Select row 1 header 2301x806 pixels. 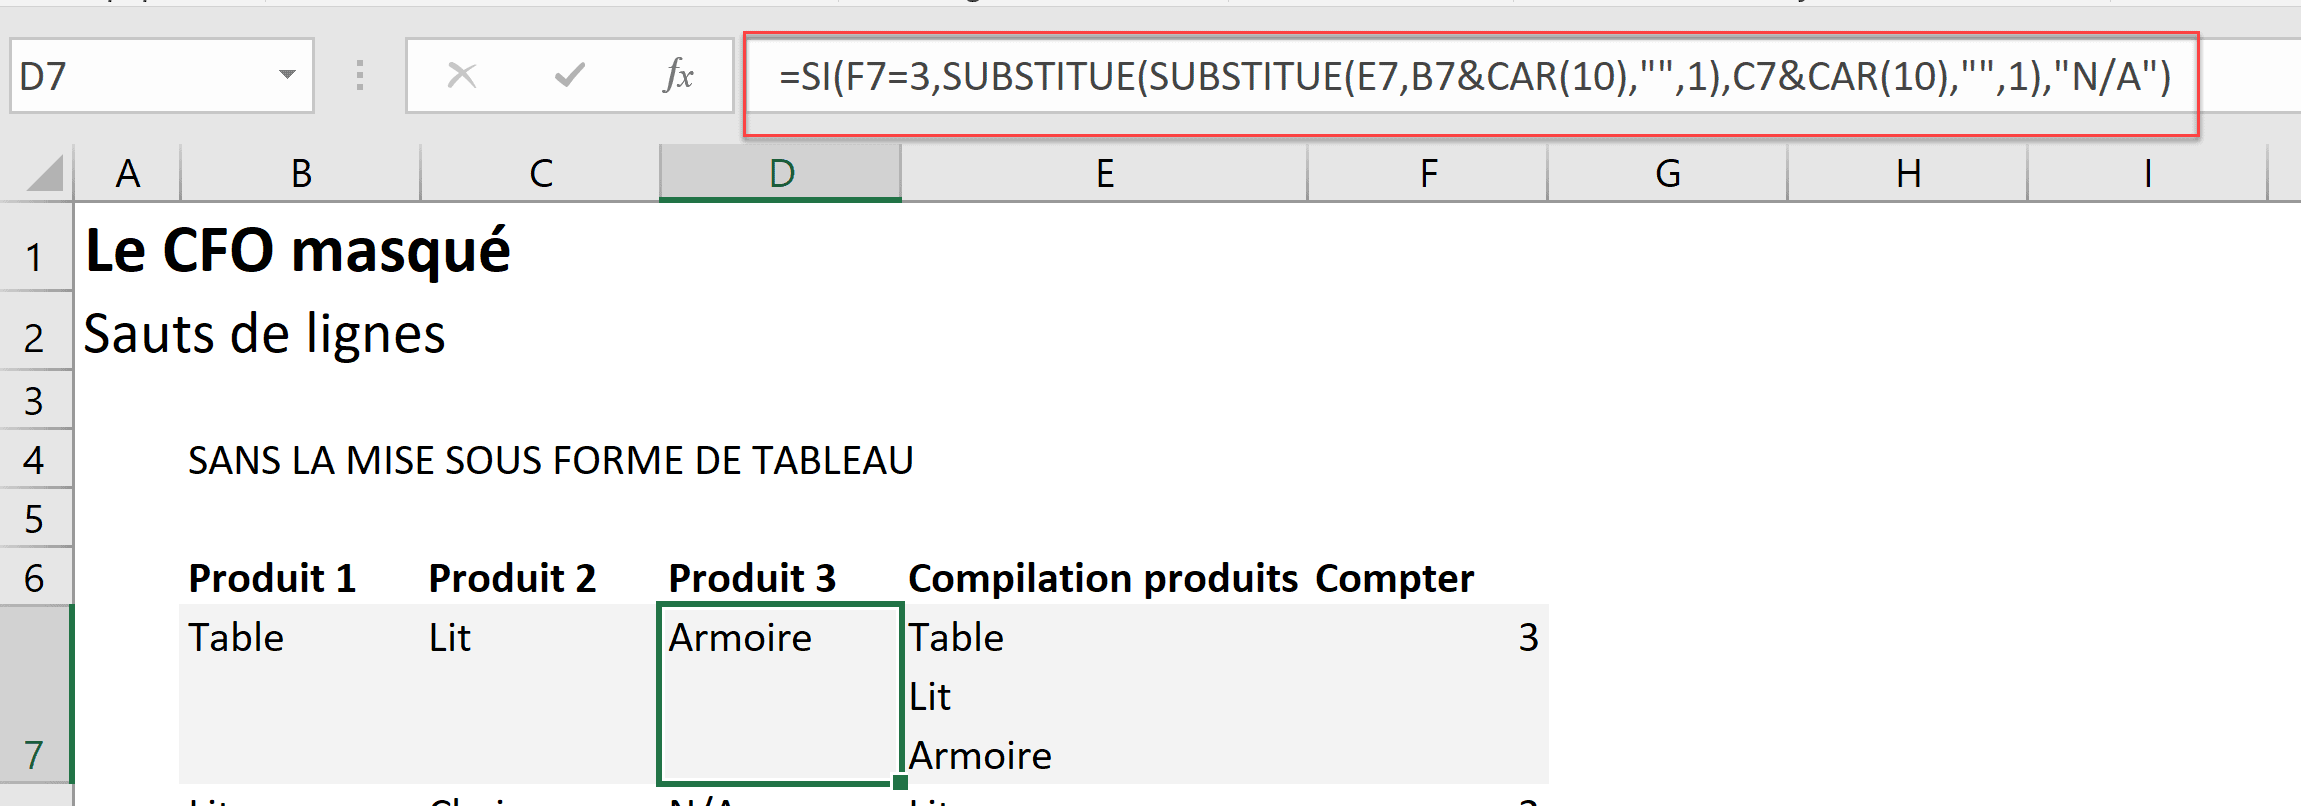tap(35, 257)
